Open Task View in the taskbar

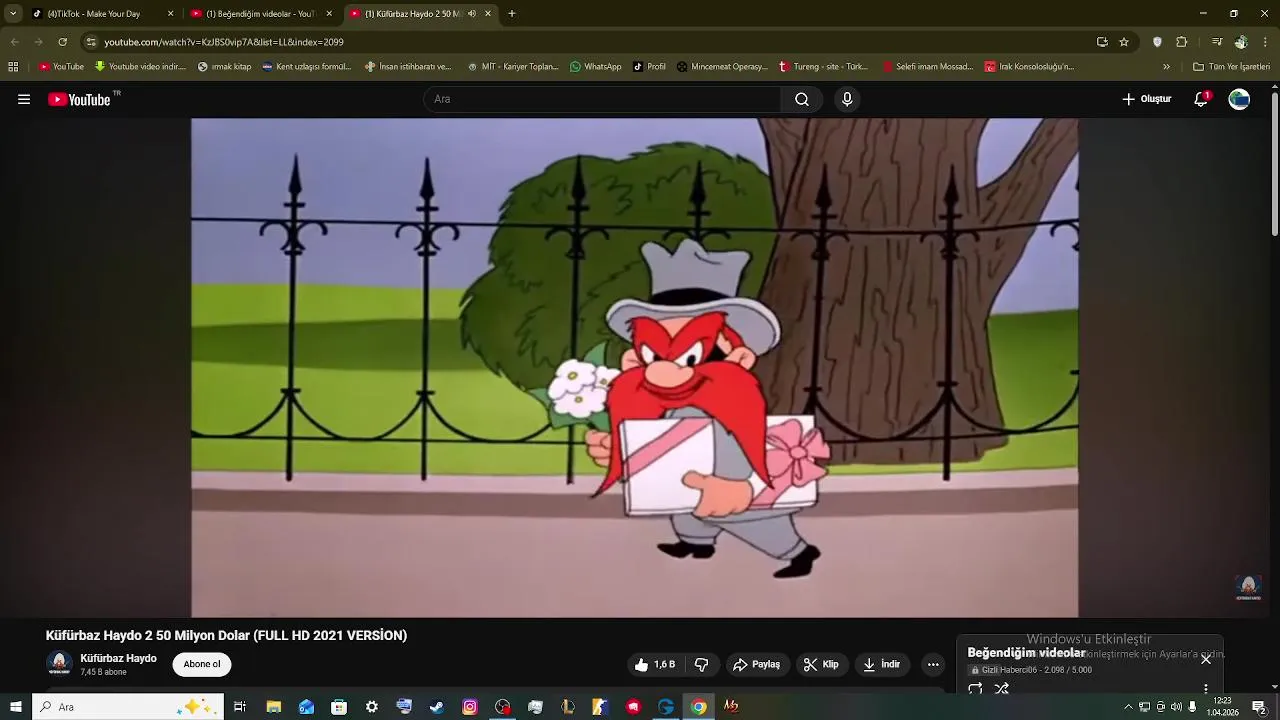point(240,707)
